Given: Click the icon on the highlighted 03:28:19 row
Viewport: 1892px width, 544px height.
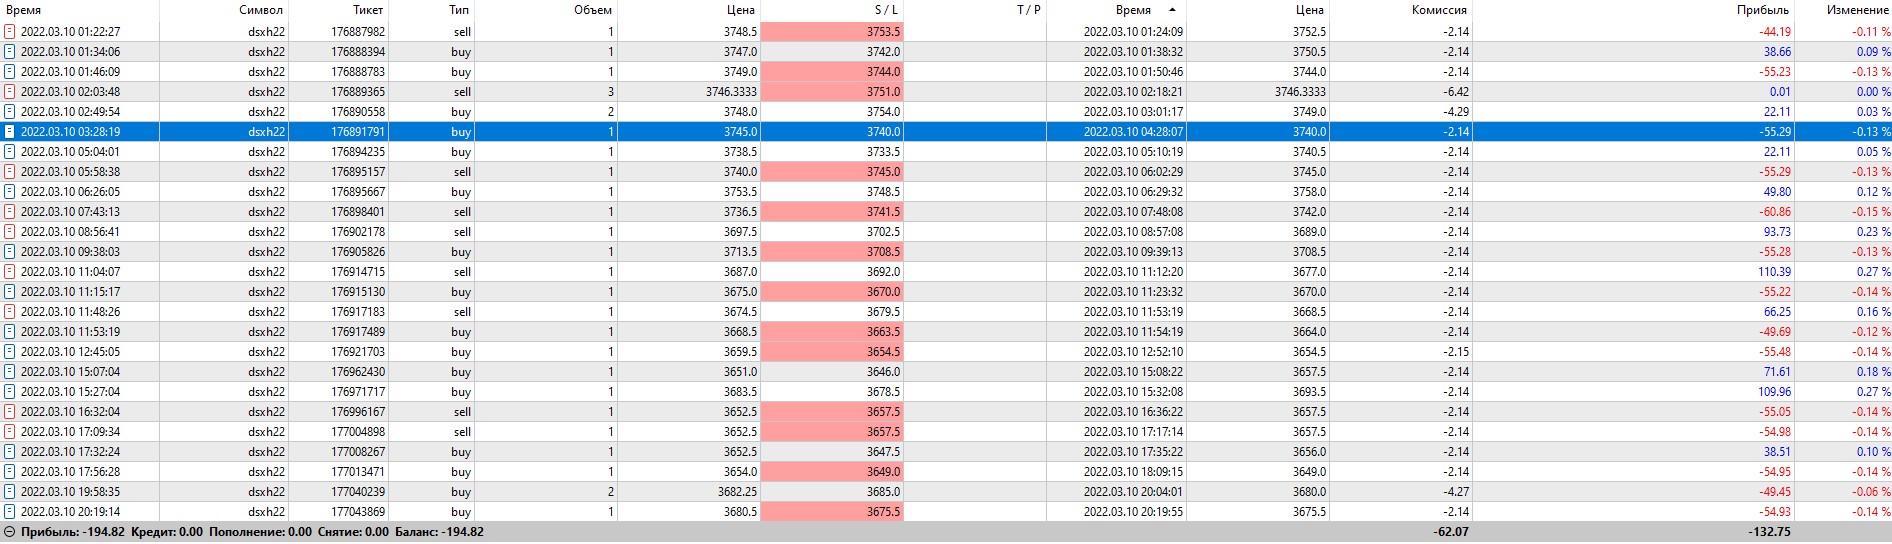Looking at the screenshot, I should coord(10,132).
